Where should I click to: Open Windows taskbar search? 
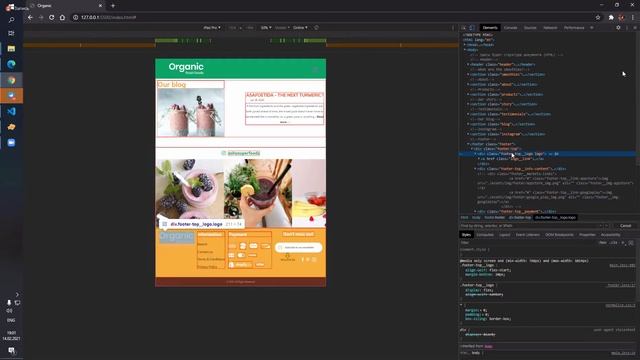click(11, 20)
